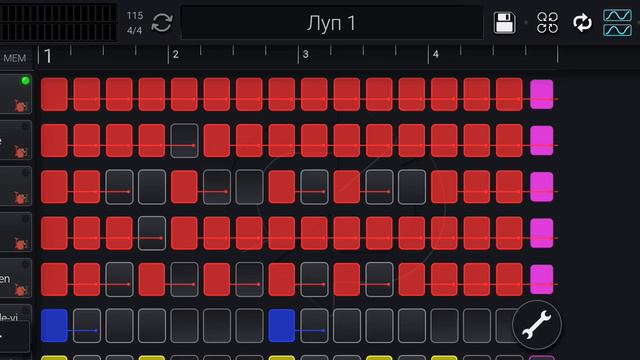The image size is (640, 360).
Task: Disable the sixth red step in 'en' row
Action: tap(217, 280)
